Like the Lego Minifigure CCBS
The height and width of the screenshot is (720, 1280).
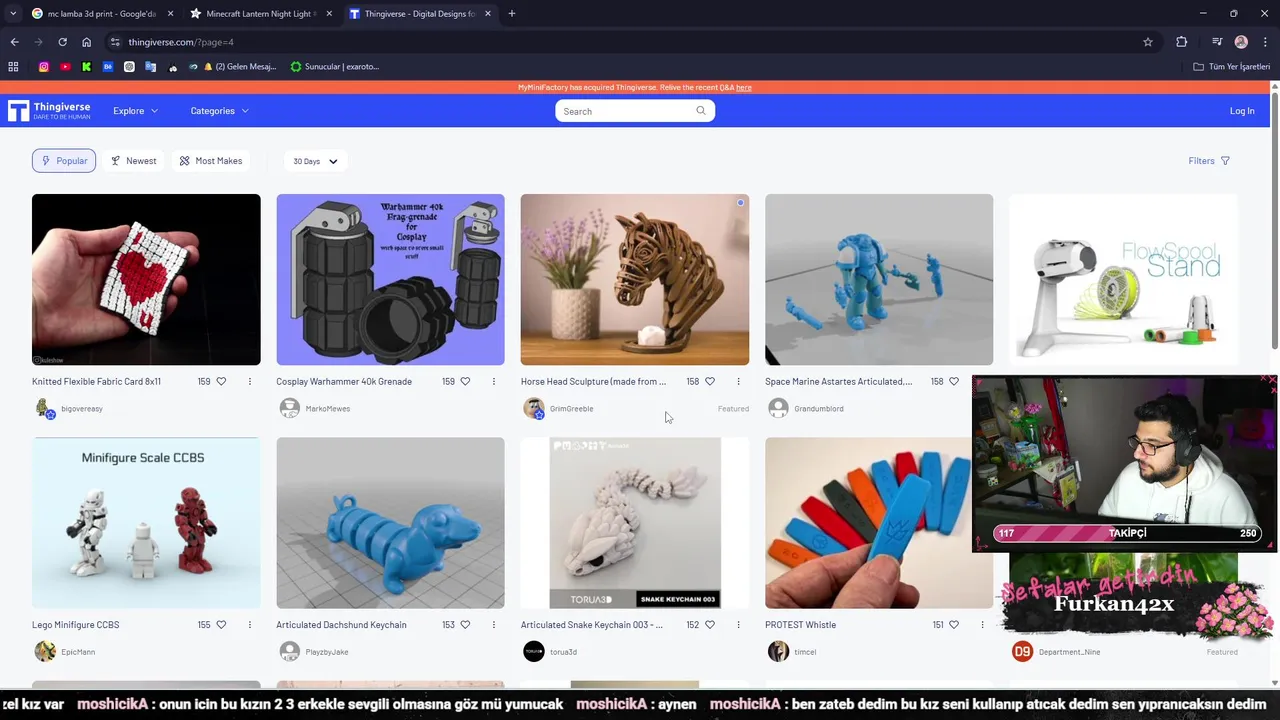pos(221,625)
